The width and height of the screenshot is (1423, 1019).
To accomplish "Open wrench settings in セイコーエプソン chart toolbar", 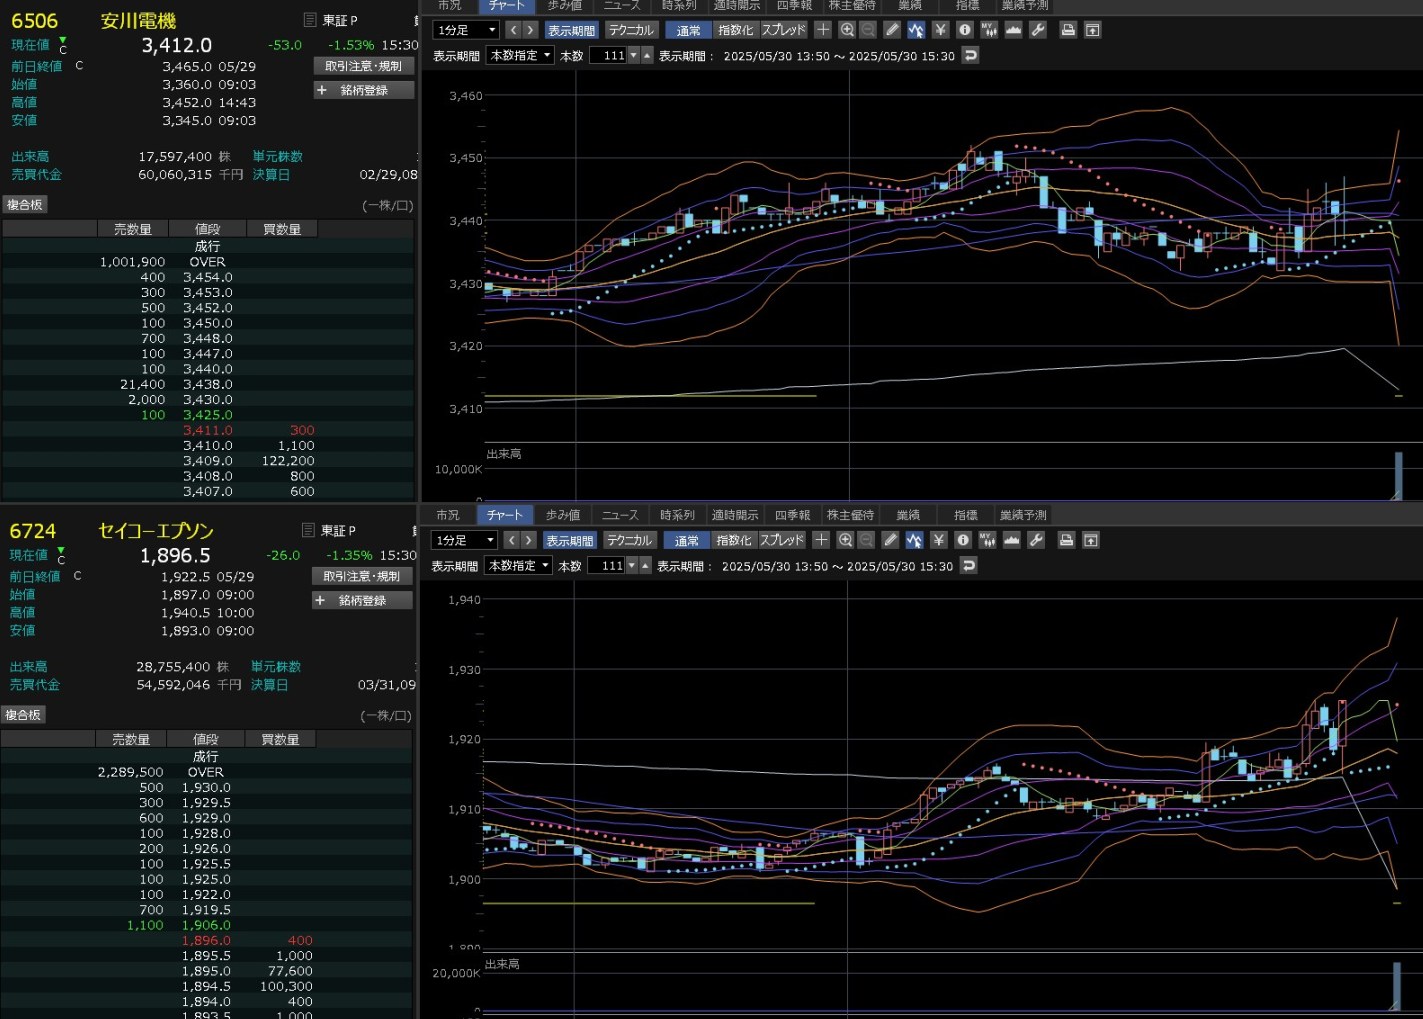I will tap(1036, 540).
